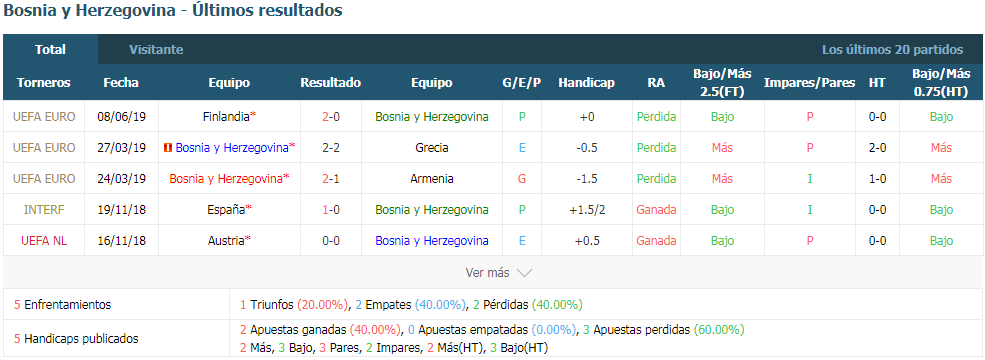Click the Ver más link
This screenshot has width=985, height=360.
coord(487,273)
